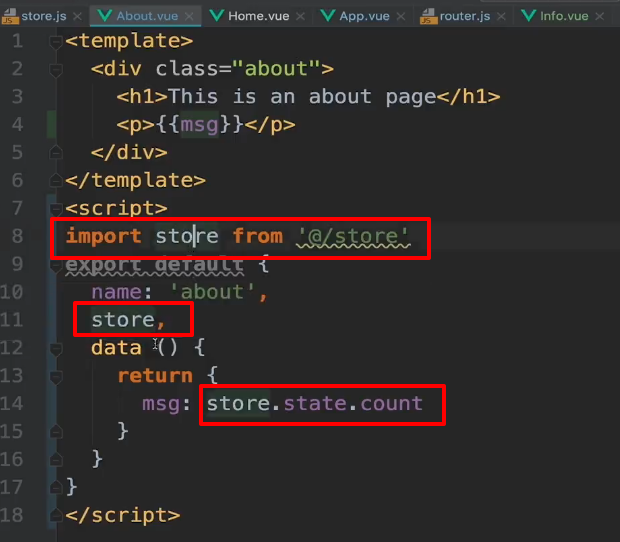
Task: Click the JS file icon on store.js tab
Action: click(9, 17)
